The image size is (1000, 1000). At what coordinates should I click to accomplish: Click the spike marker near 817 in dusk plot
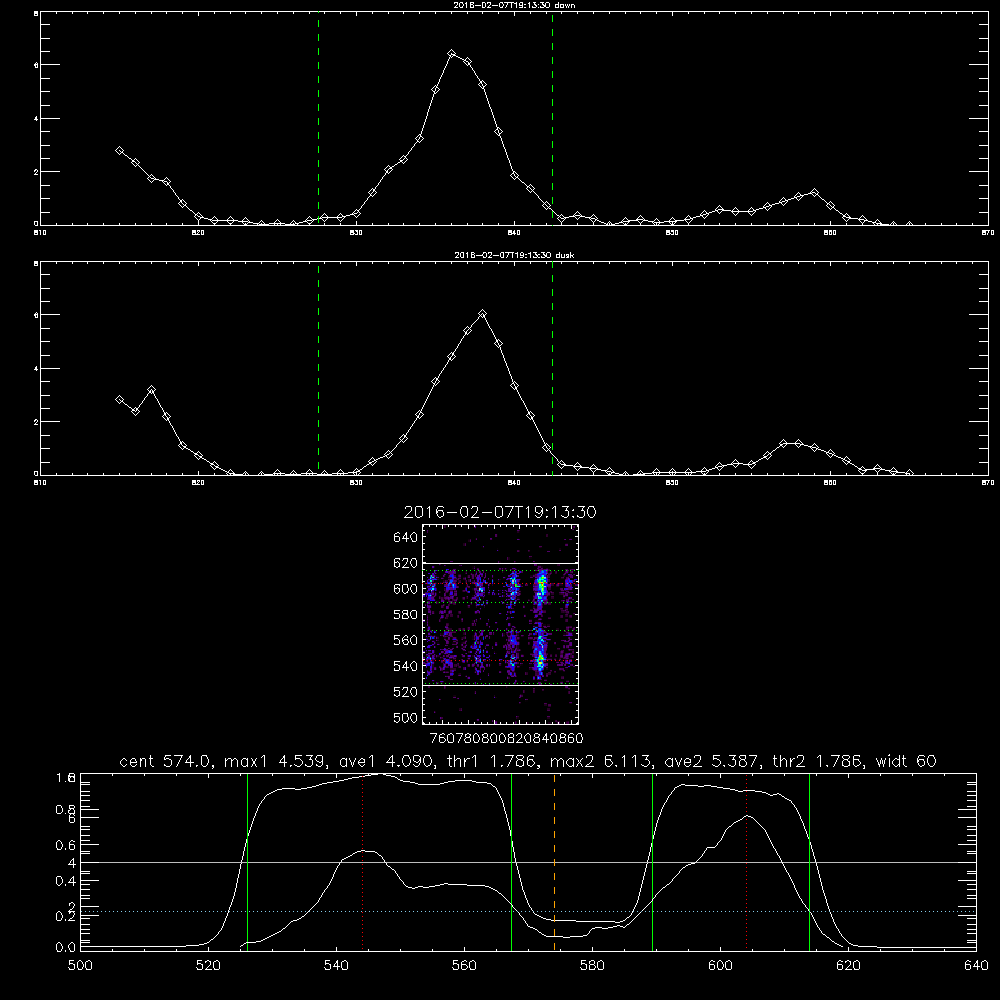coord(151,389)
